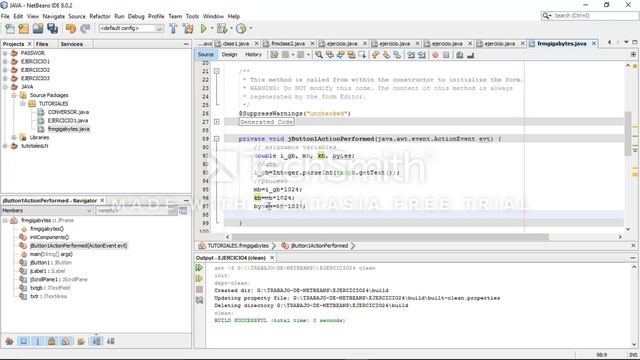Image resolution: width=640 pixels, height=360 pixels.
Task: Click the Uncomment editor toolbar icon
Action: coord(471,55)
